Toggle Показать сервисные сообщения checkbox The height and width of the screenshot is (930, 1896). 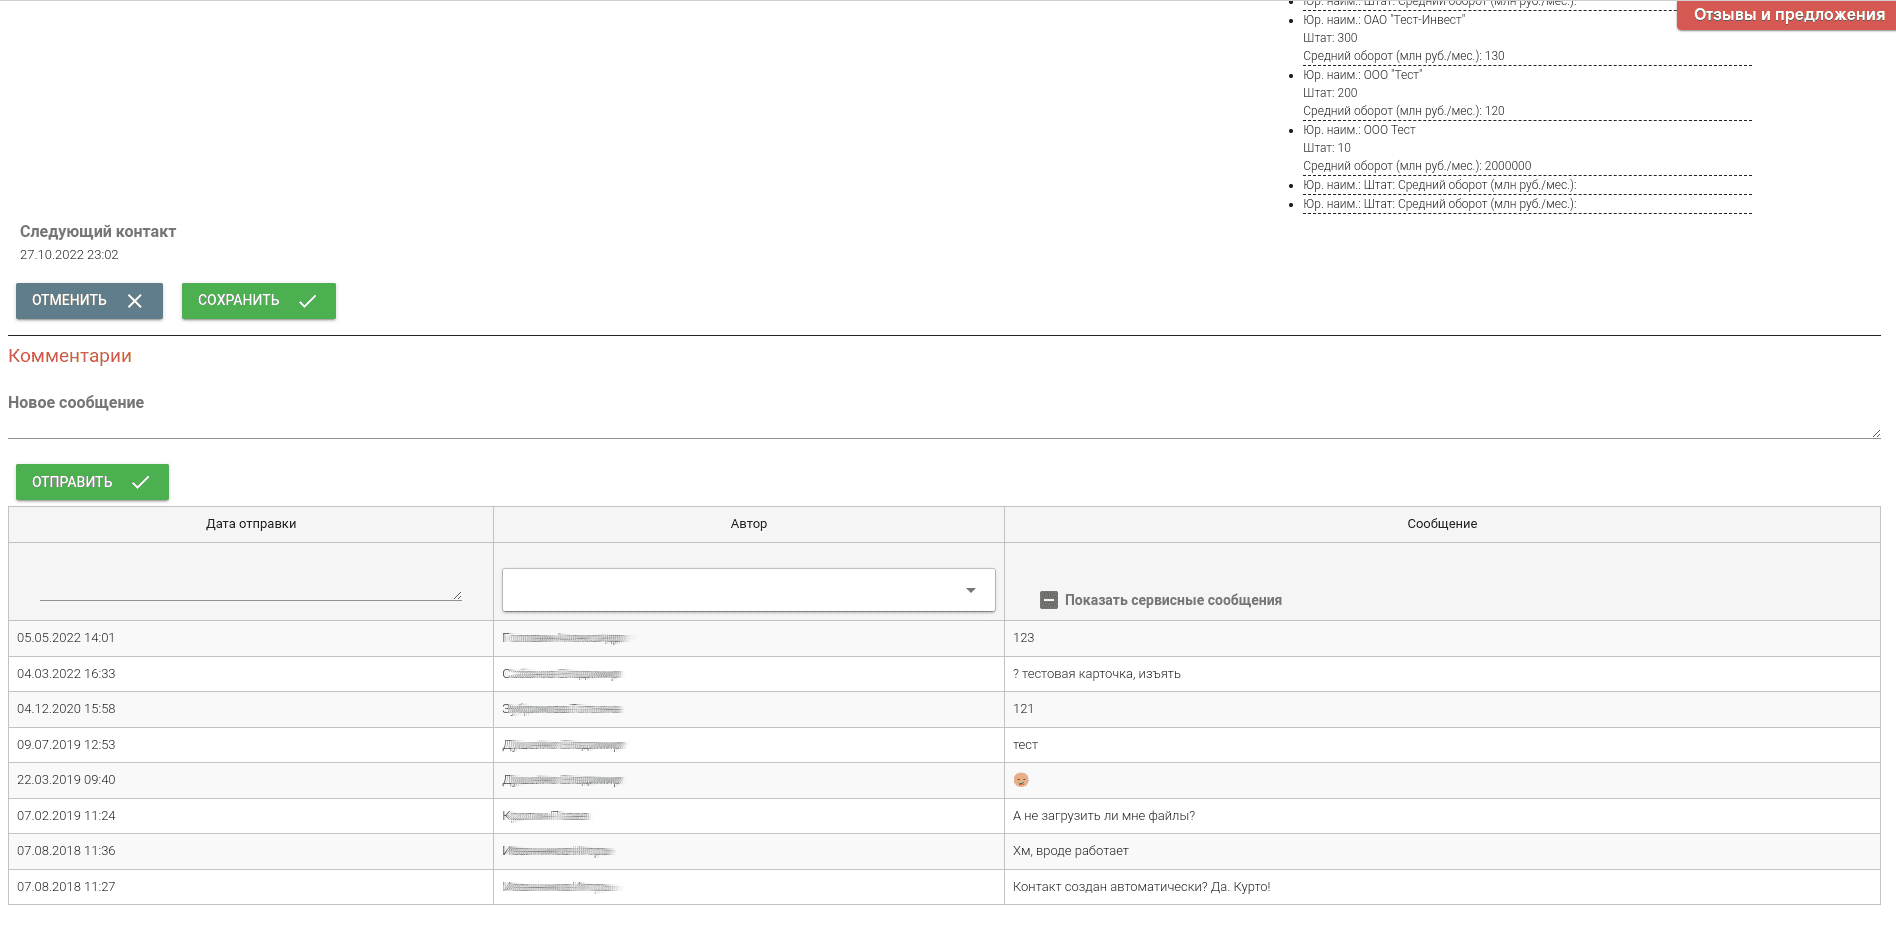[x=1049, y=600]
